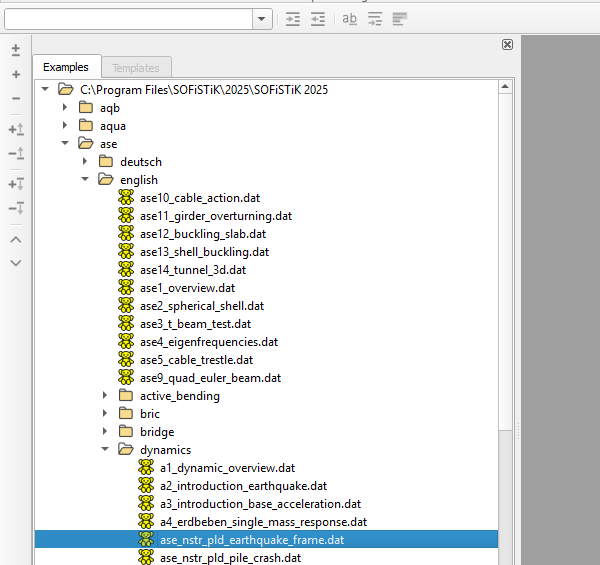Open the toolbar combo box dropdown arrow

[262, 19]
